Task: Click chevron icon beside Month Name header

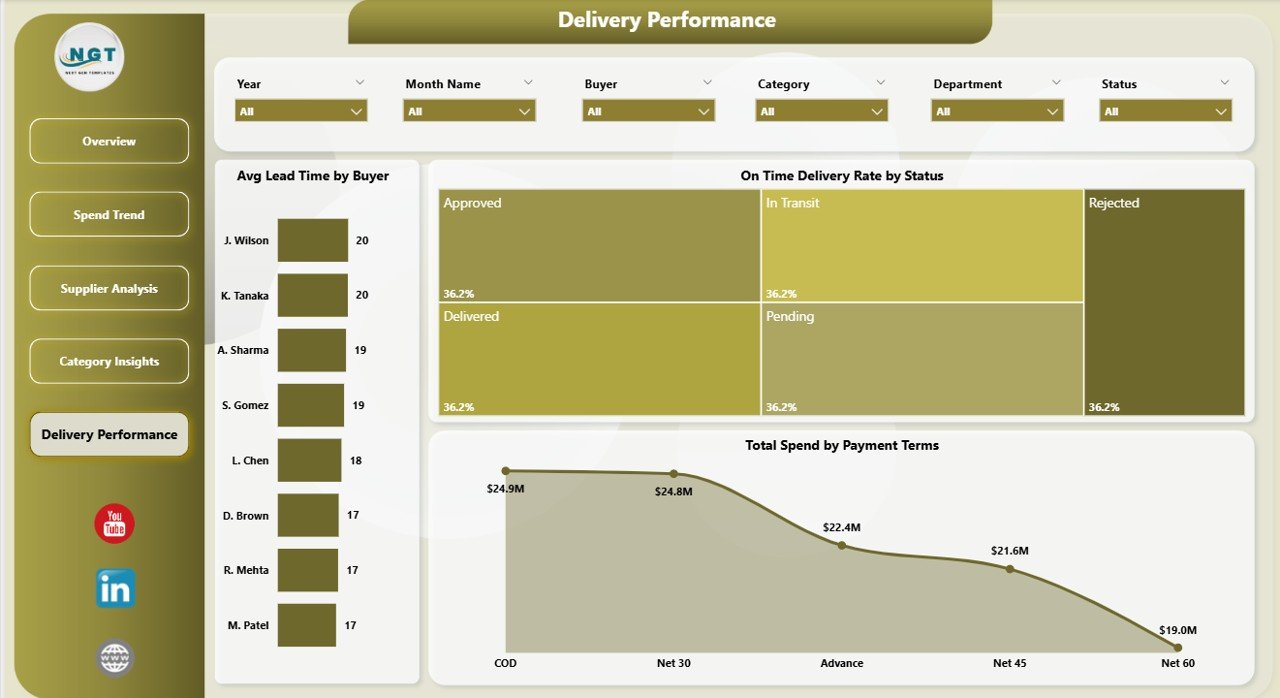Action: 528,83
